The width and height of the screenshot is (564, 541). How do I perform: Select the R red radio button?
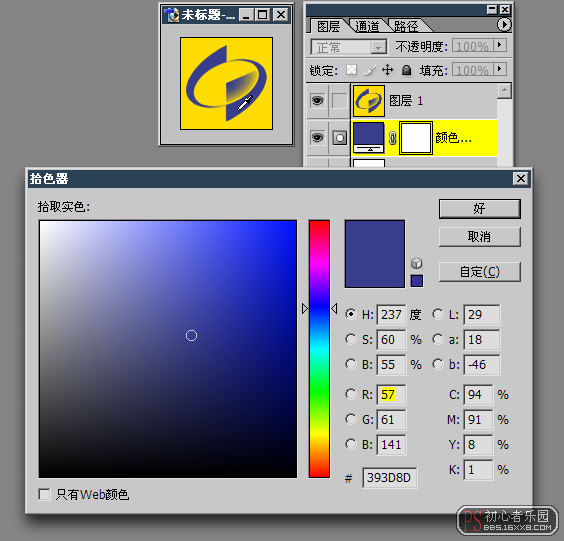(x=351, y=394)
